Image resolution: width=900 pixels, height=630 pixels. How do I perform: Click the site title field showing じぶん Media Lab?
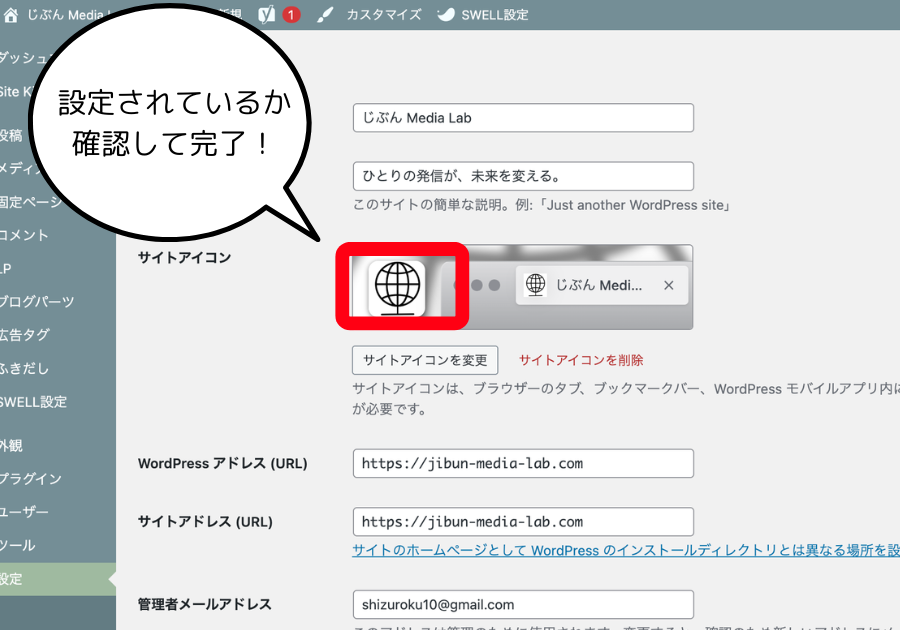point(522,118)
